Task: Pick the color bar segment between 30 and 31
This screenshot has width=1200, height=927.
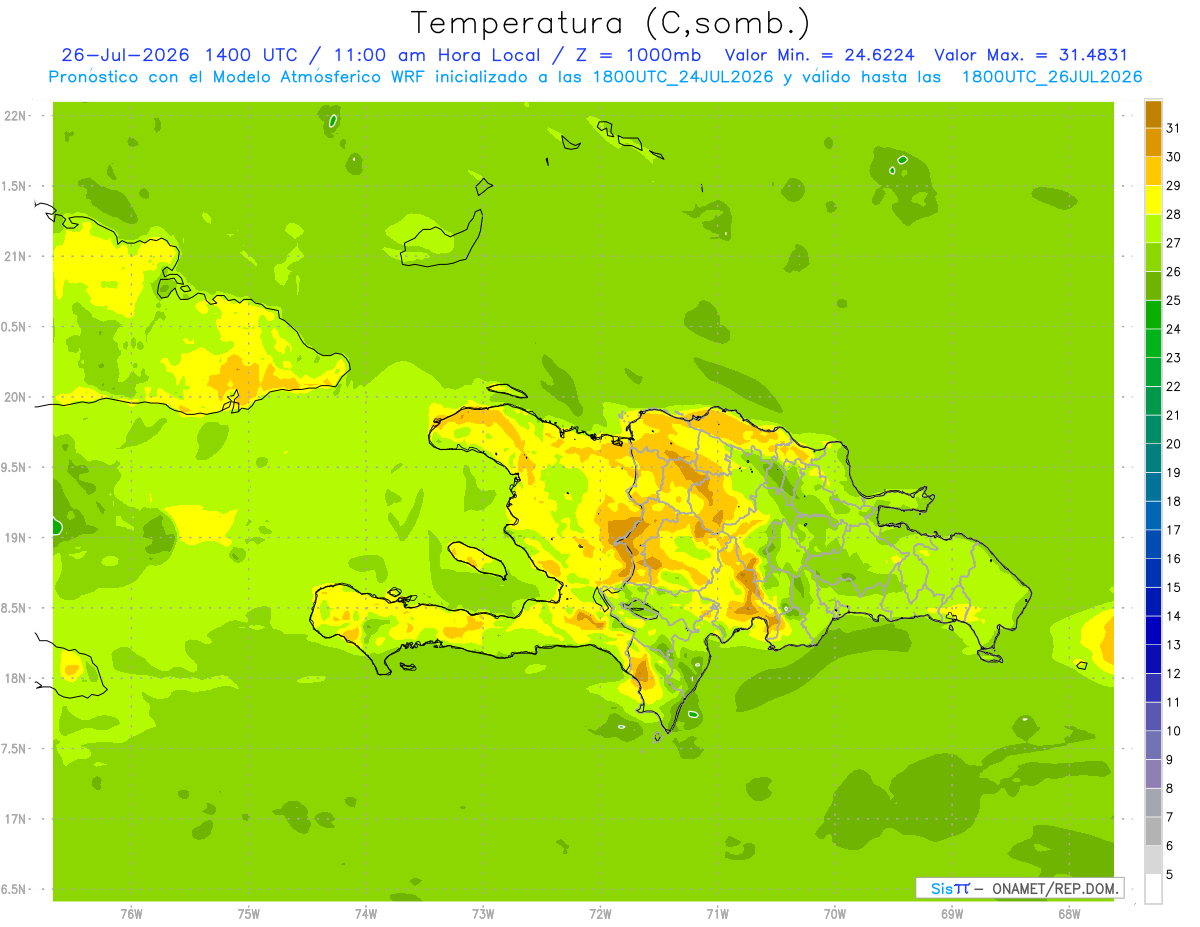Action: pos(1153,143)
